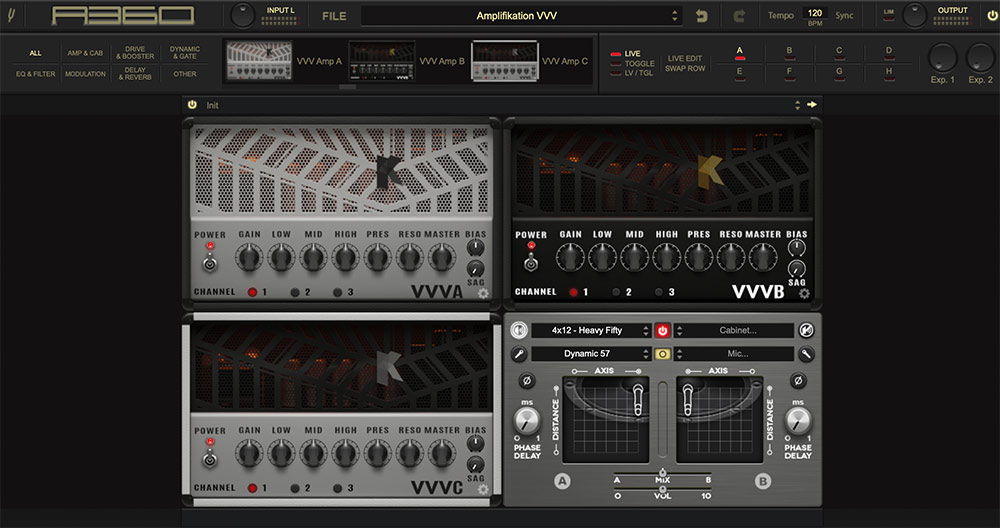Viewport: 1000px width, 528px height.
Task: Click the A360 logo
Action: pos(122,15)
